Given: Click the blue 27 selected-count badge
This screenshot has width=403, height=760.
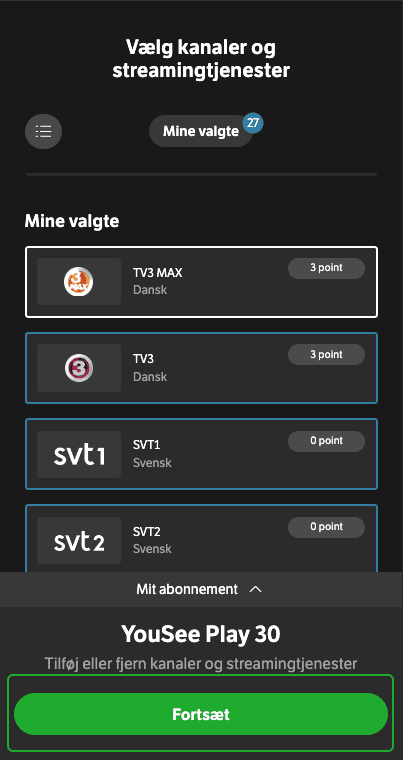Looking at the screenshot, I should (x=253, y=123).
